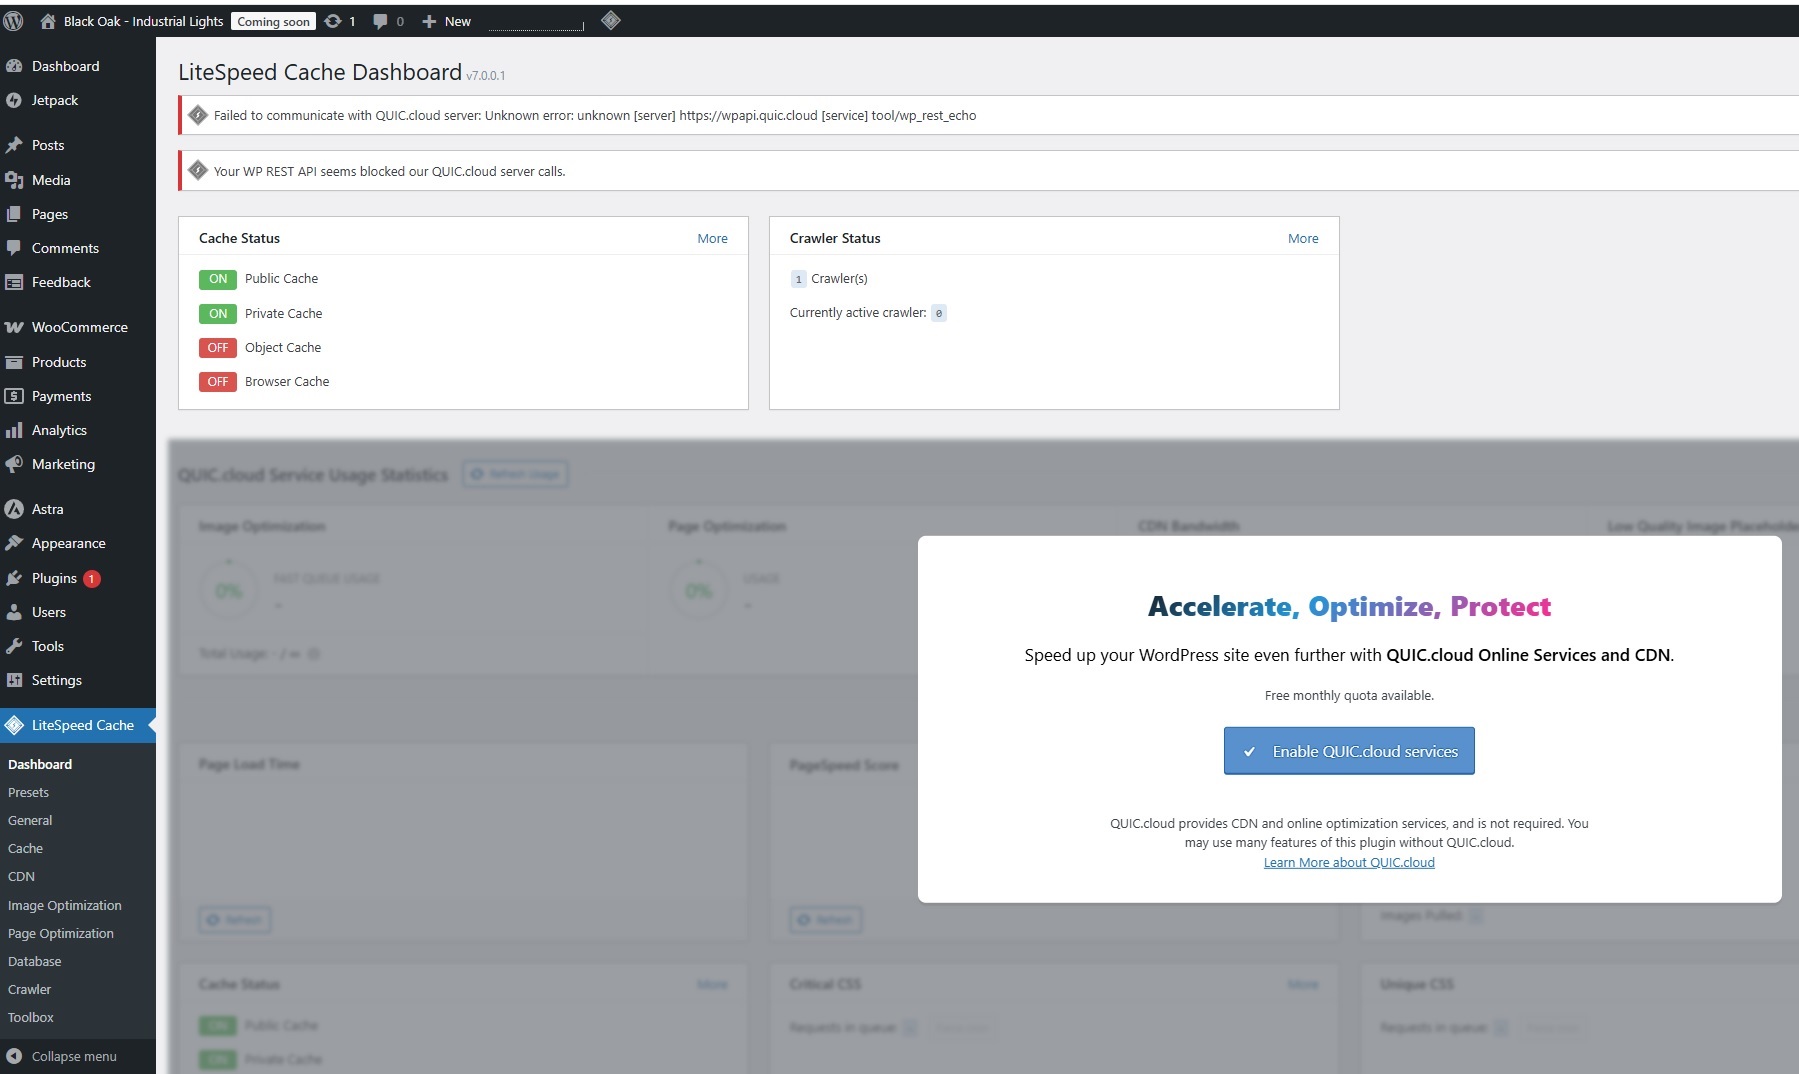Click the Plugins update count badge

pos(92,579)
